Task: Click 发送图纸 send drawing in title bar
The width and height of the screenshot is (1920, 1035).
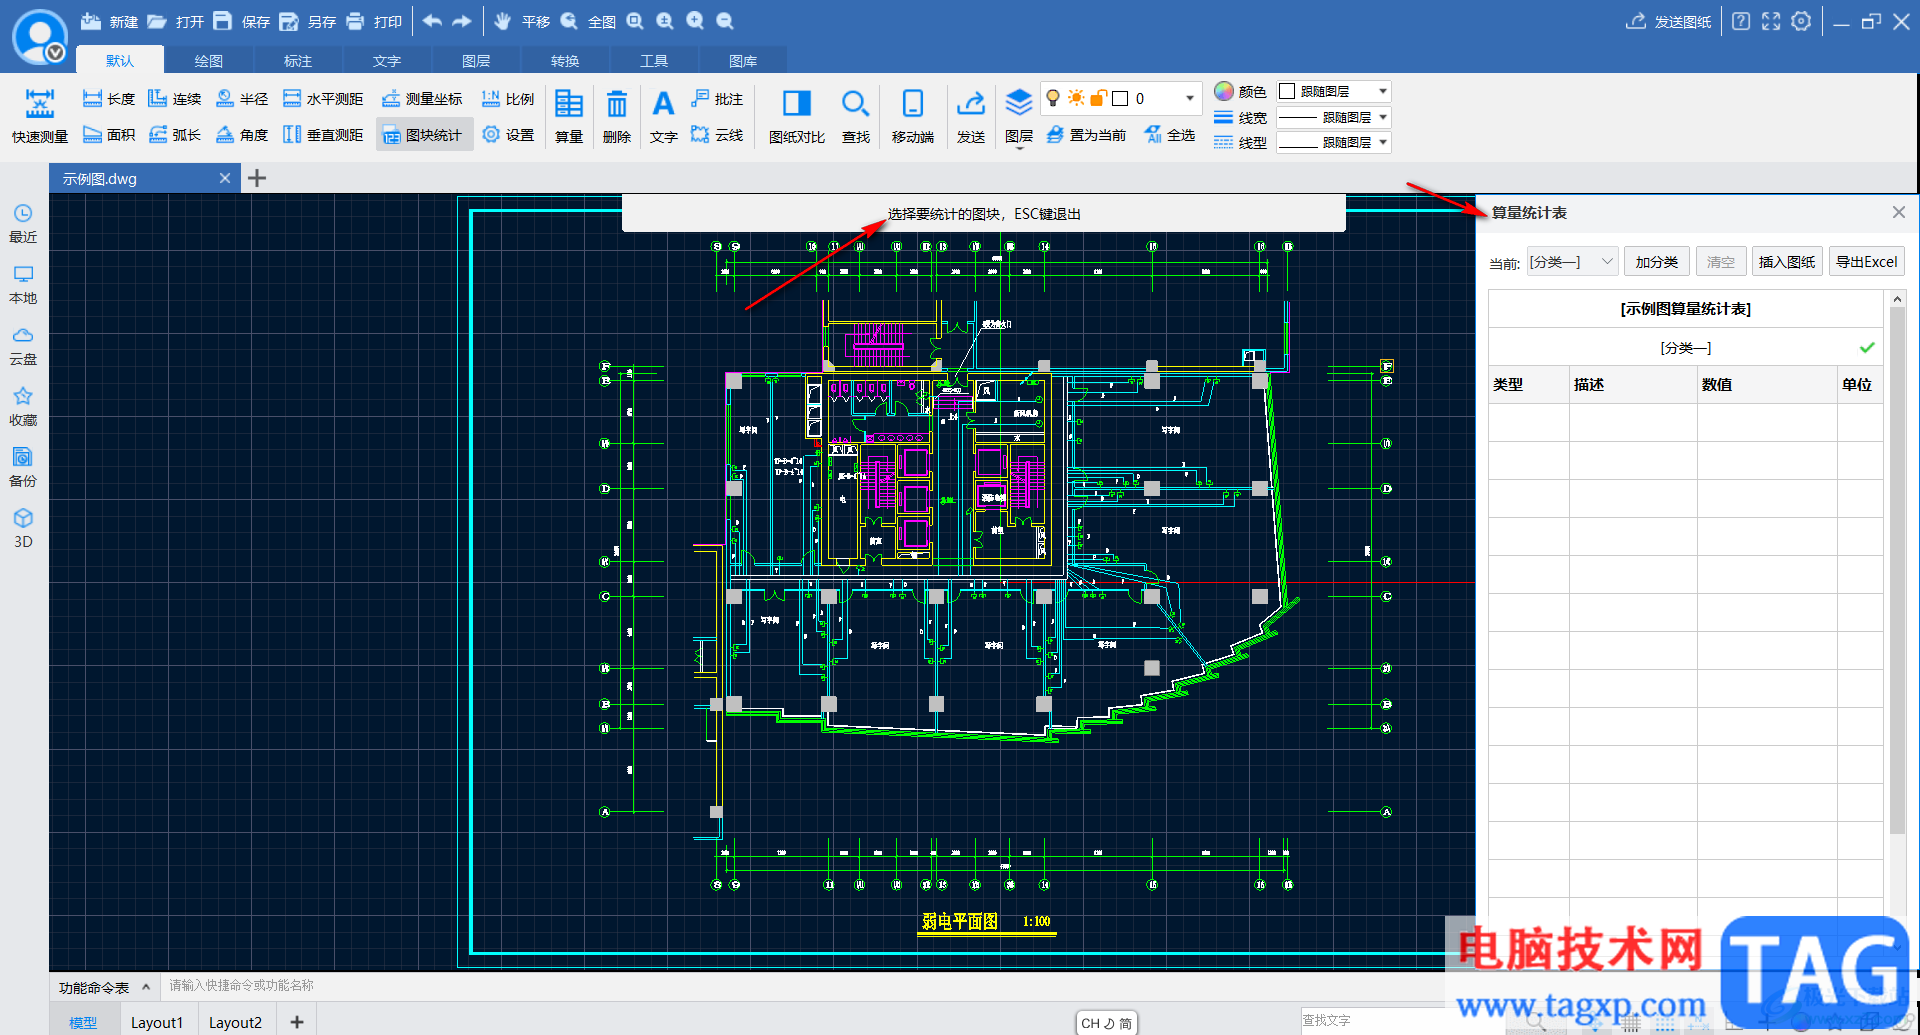Action: (x=1668, y=21)
